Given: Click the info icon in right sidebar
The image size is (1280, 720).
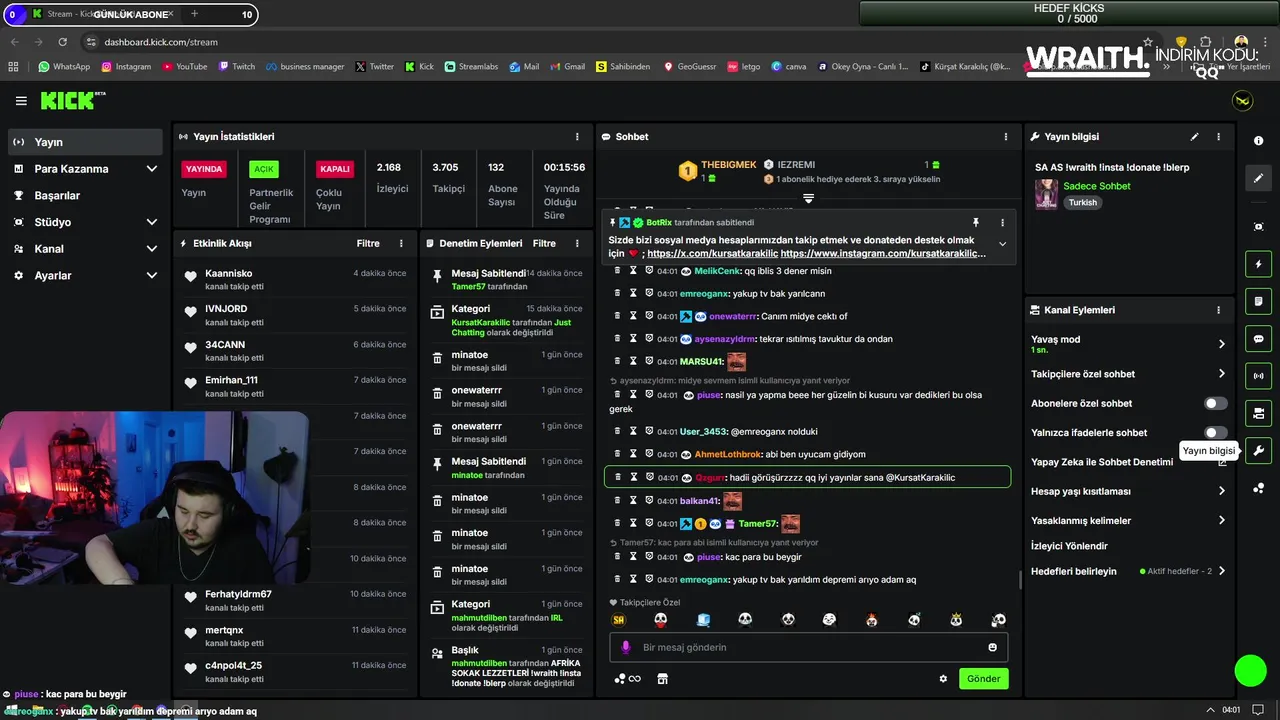Looking at the screenshot, I should pyautogui.click(x=1258, y=141).
